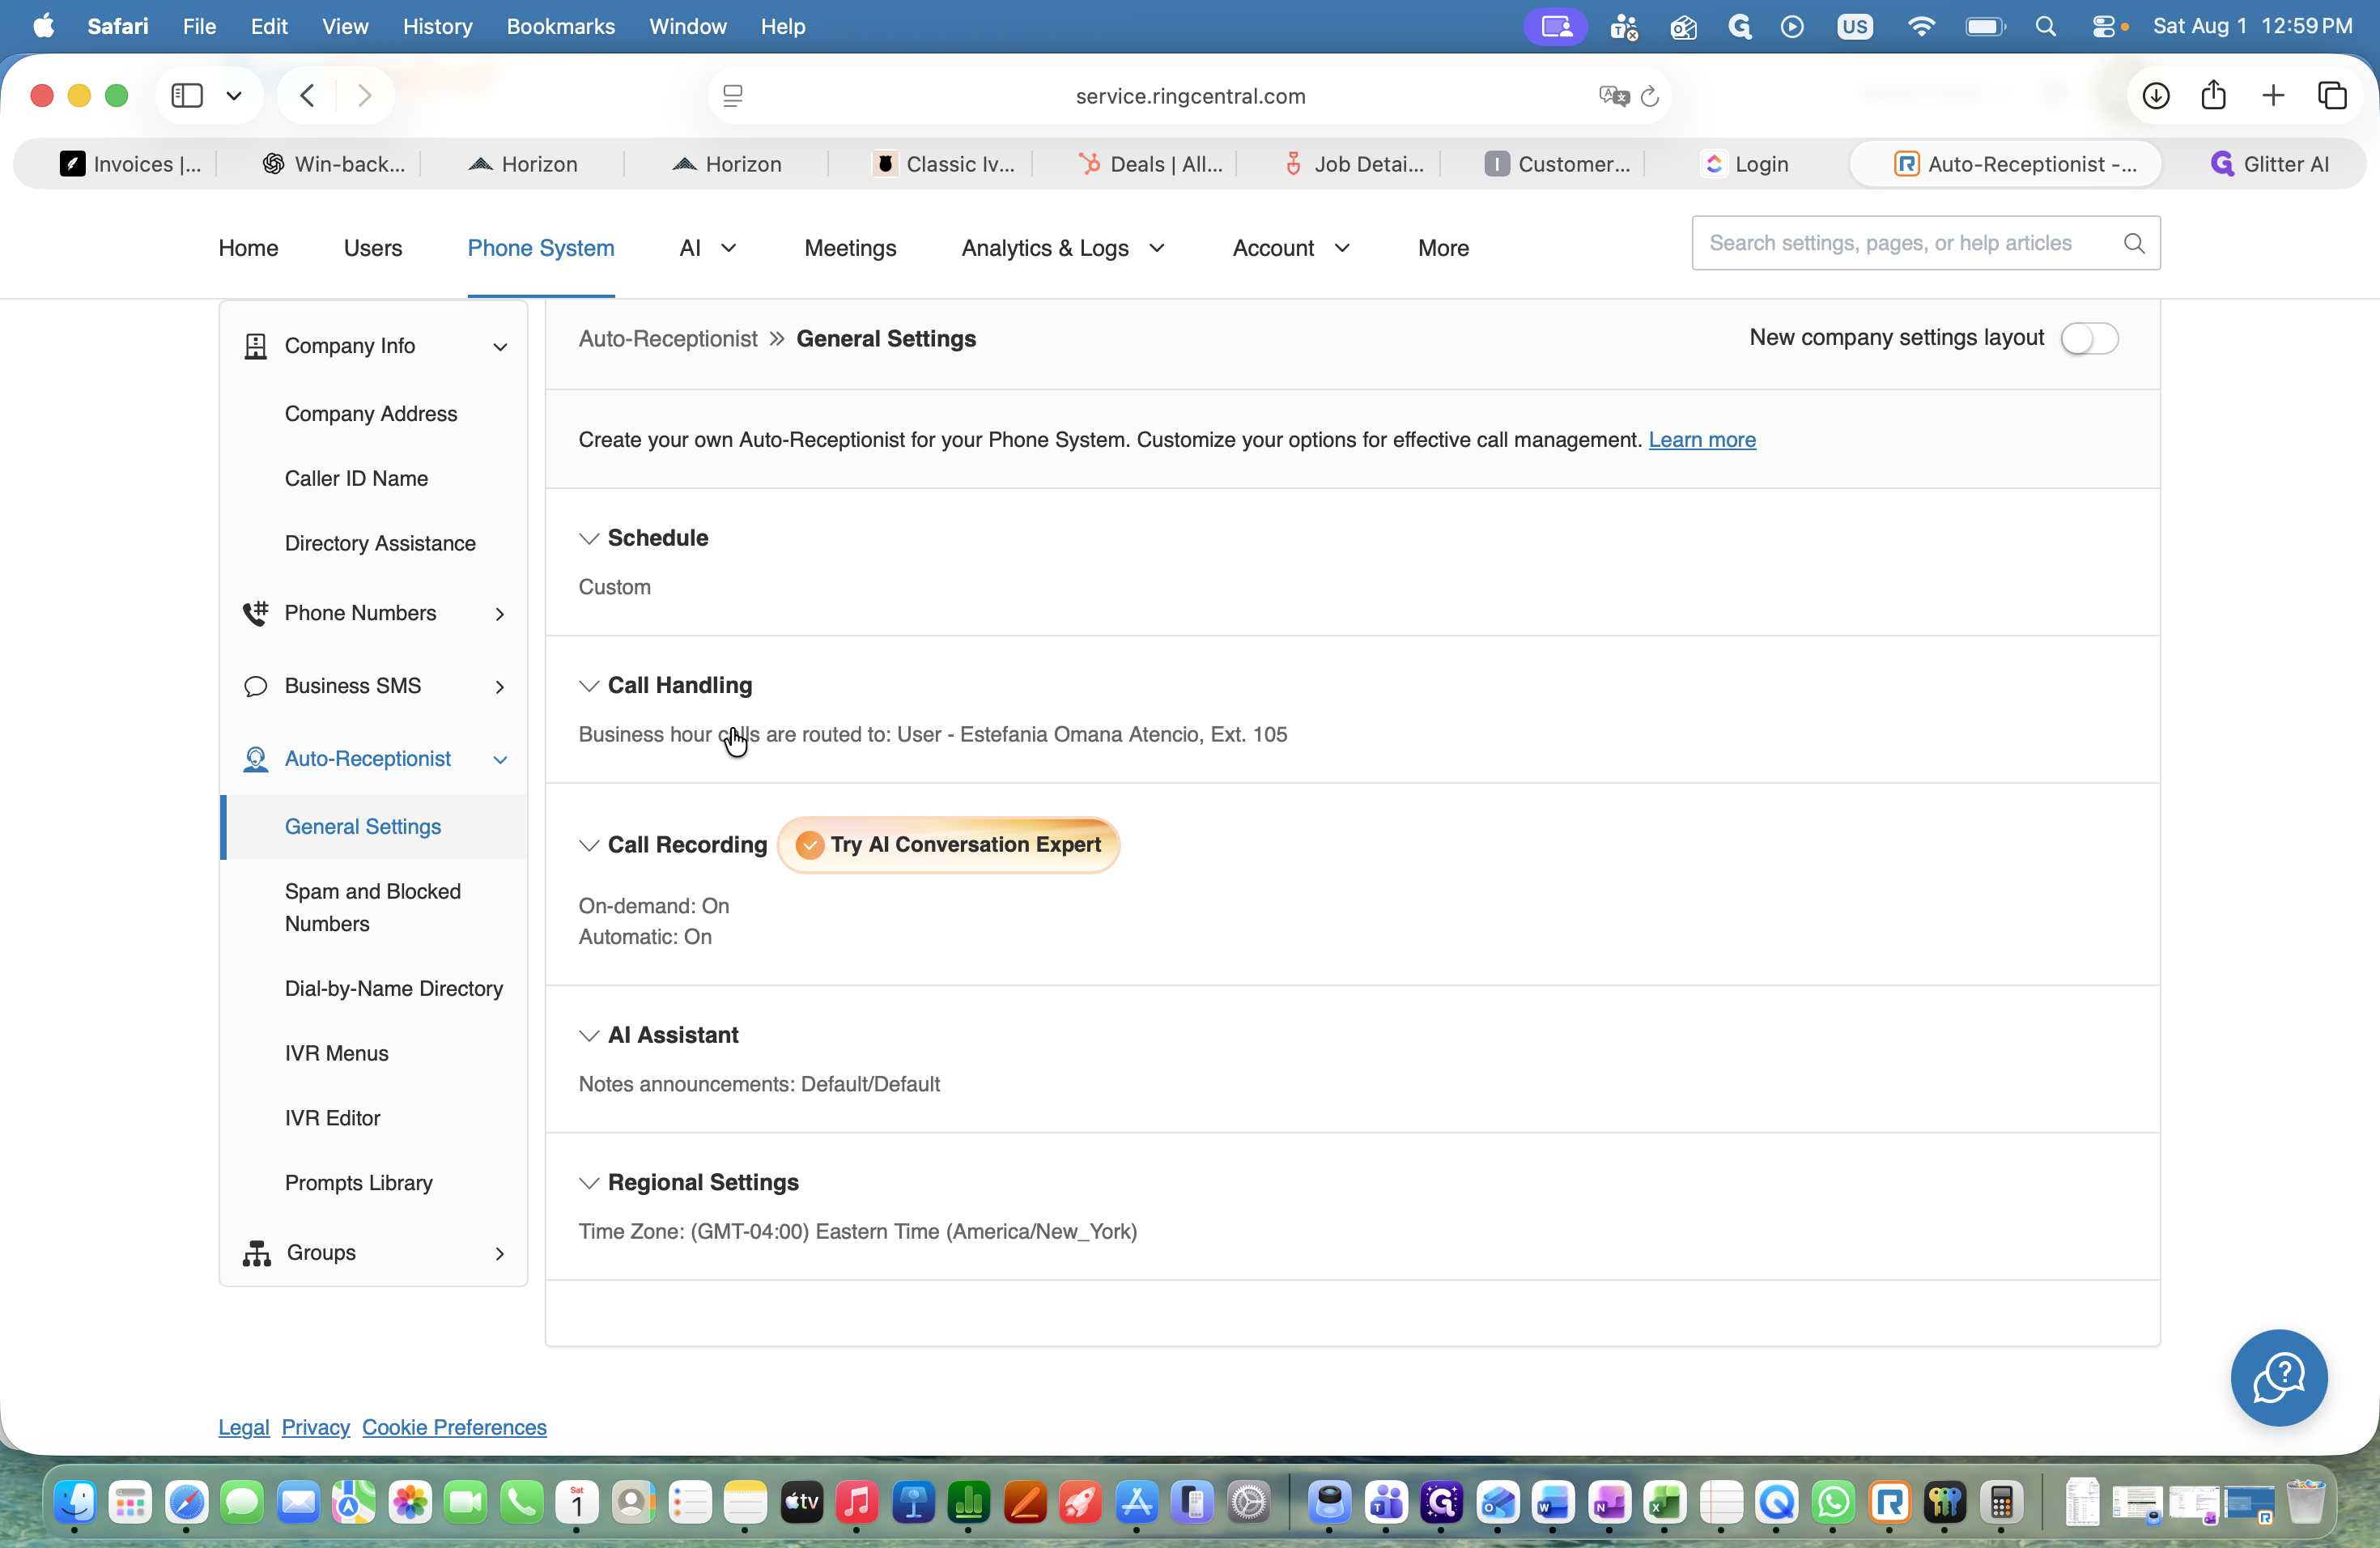The width and height of the screenshot is (2380, 1548).
Task: Click the Wi-Fi icon in menu bar
Action: pos(1920,27)
